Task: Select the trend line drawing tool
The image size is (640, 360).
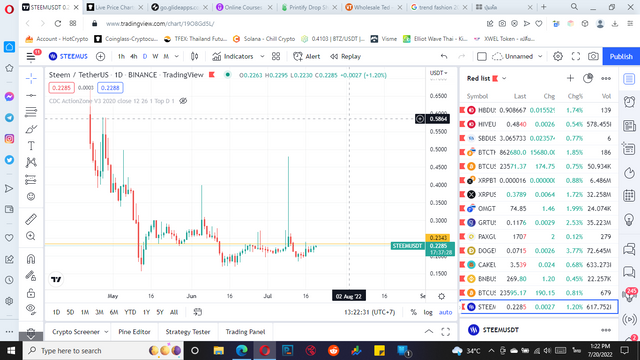Action: click(31, 95)
